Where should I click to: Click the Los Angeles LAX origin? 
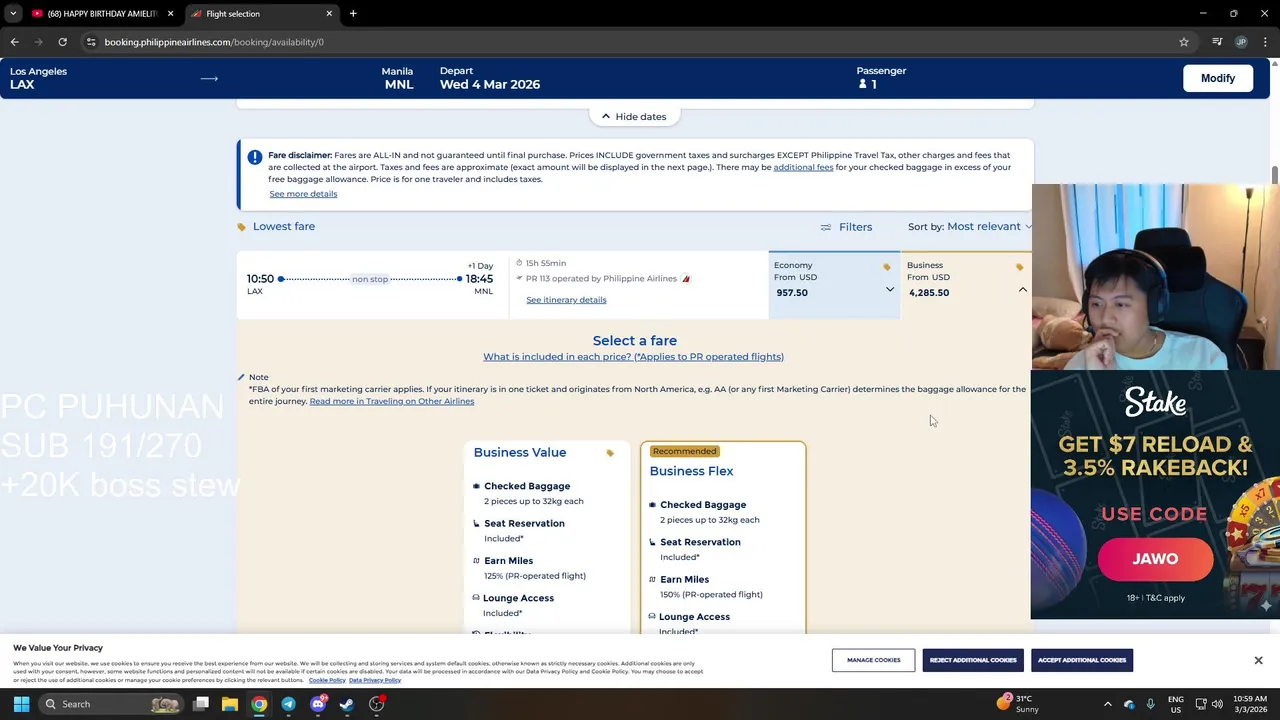[38, 78]
